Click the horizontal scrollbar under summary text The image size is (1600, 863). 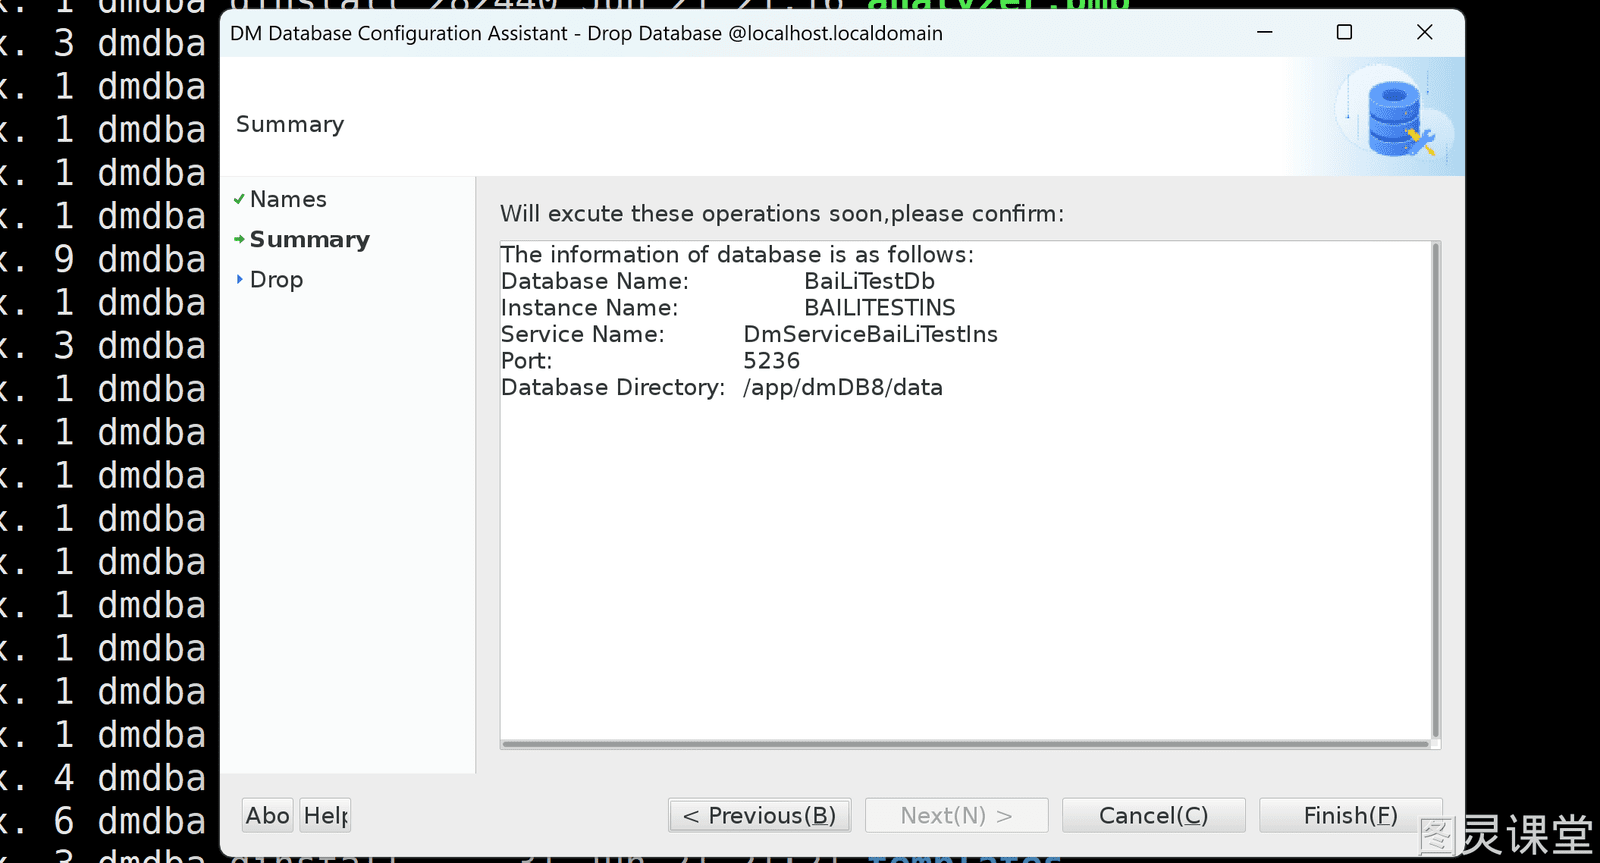coord(965,744)
